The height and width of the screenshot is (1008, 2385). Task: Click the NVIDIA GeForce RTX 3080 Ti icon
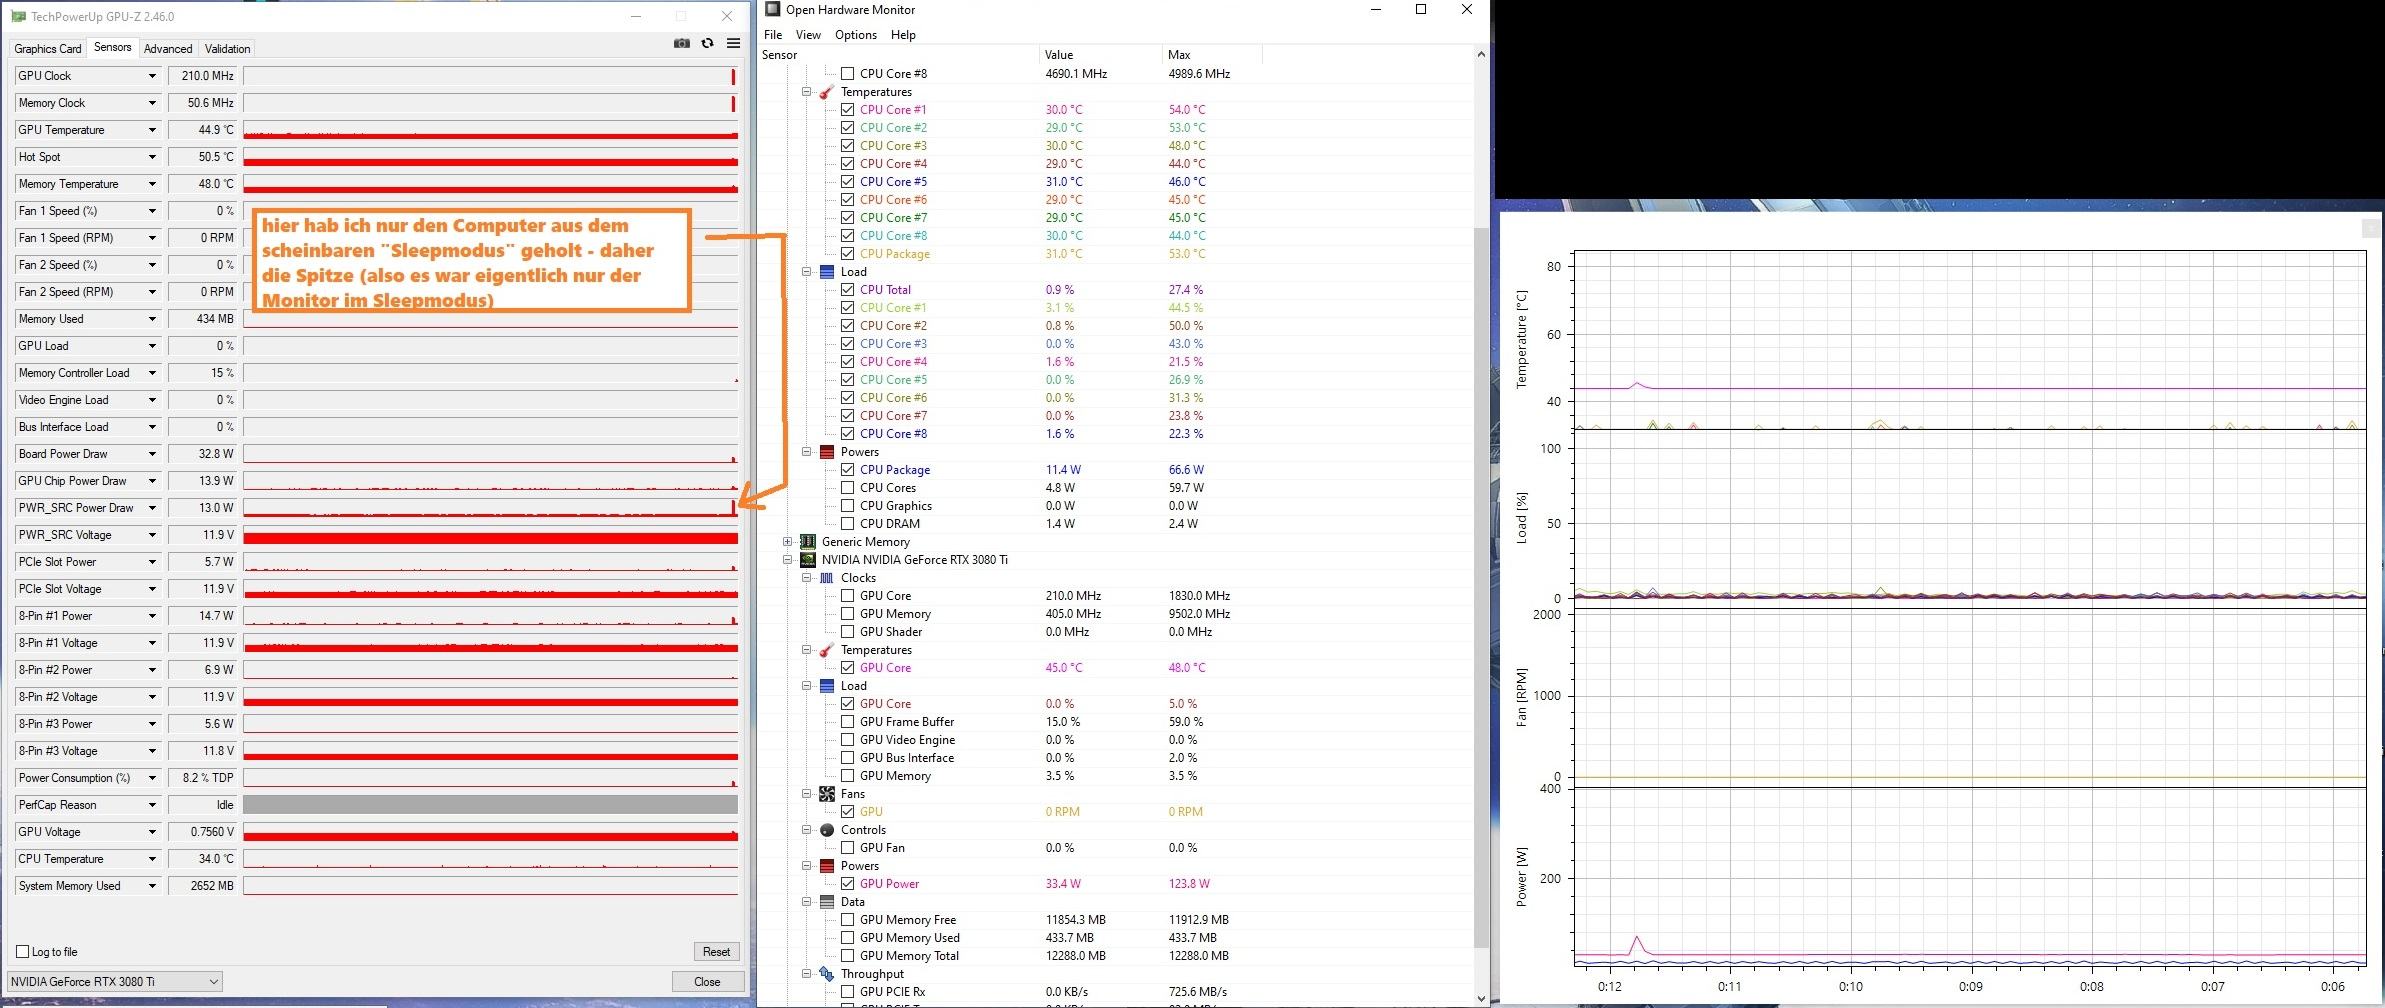tap(808, 560)
